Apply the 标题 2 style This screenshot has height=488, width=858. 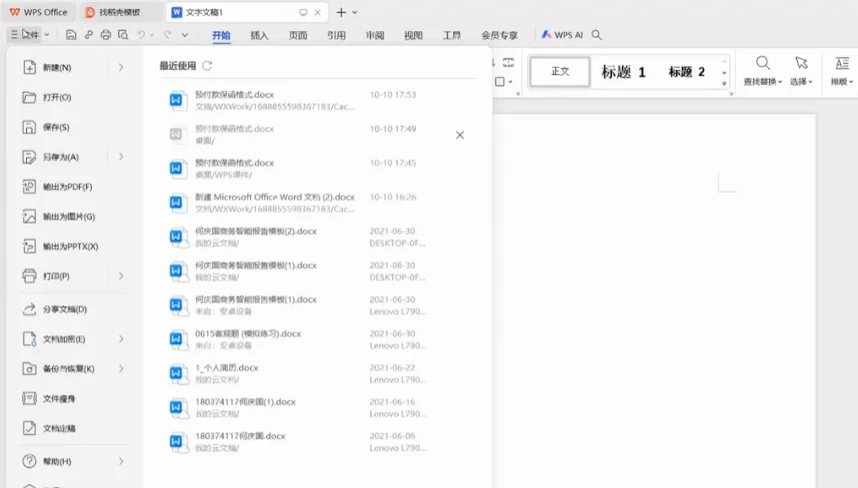pos(686,72)
